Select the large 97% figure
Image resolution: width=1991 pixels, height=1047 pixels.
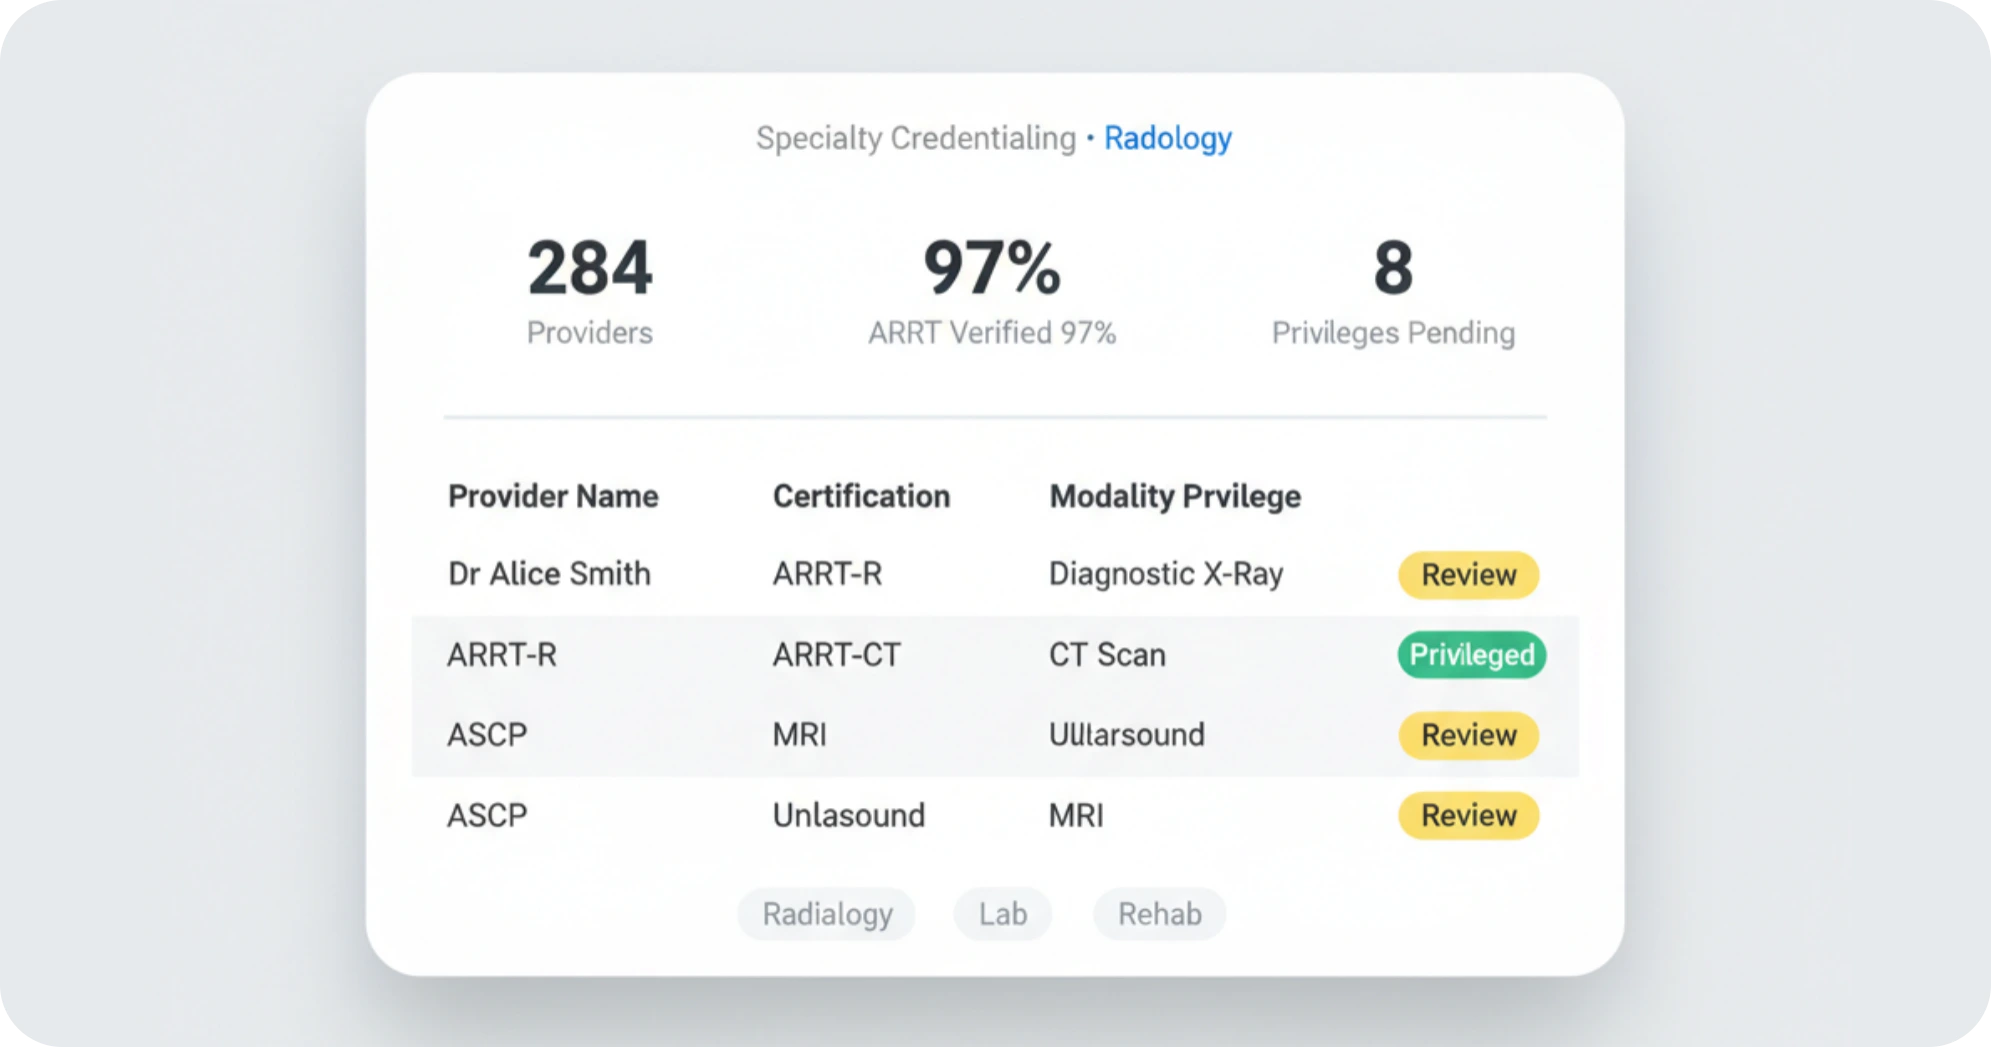pos(992,267)
